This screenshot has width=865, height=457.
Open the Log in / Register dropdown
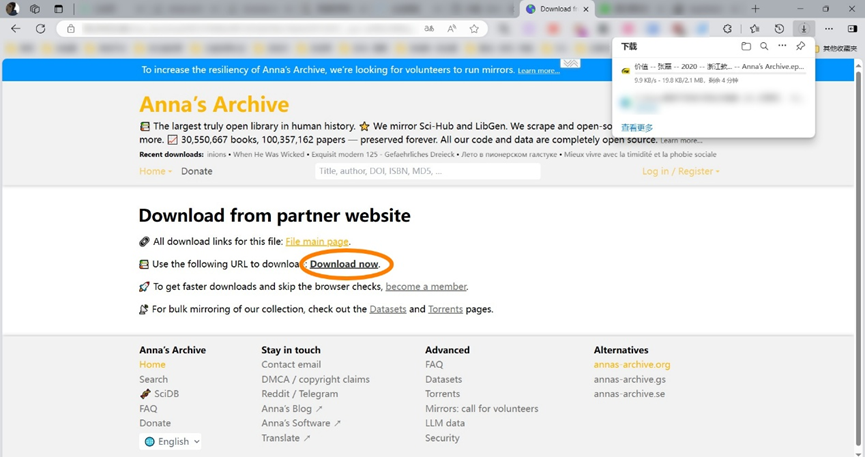pos(681,171)
